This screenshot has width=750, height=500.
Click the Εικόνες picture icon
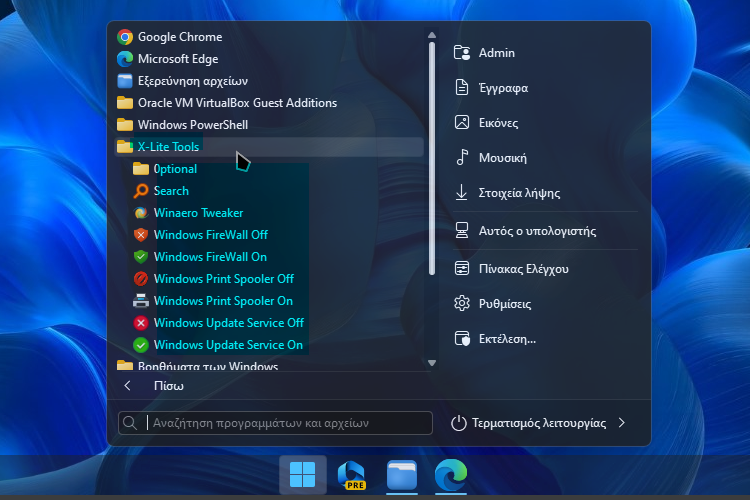(462, 122)
